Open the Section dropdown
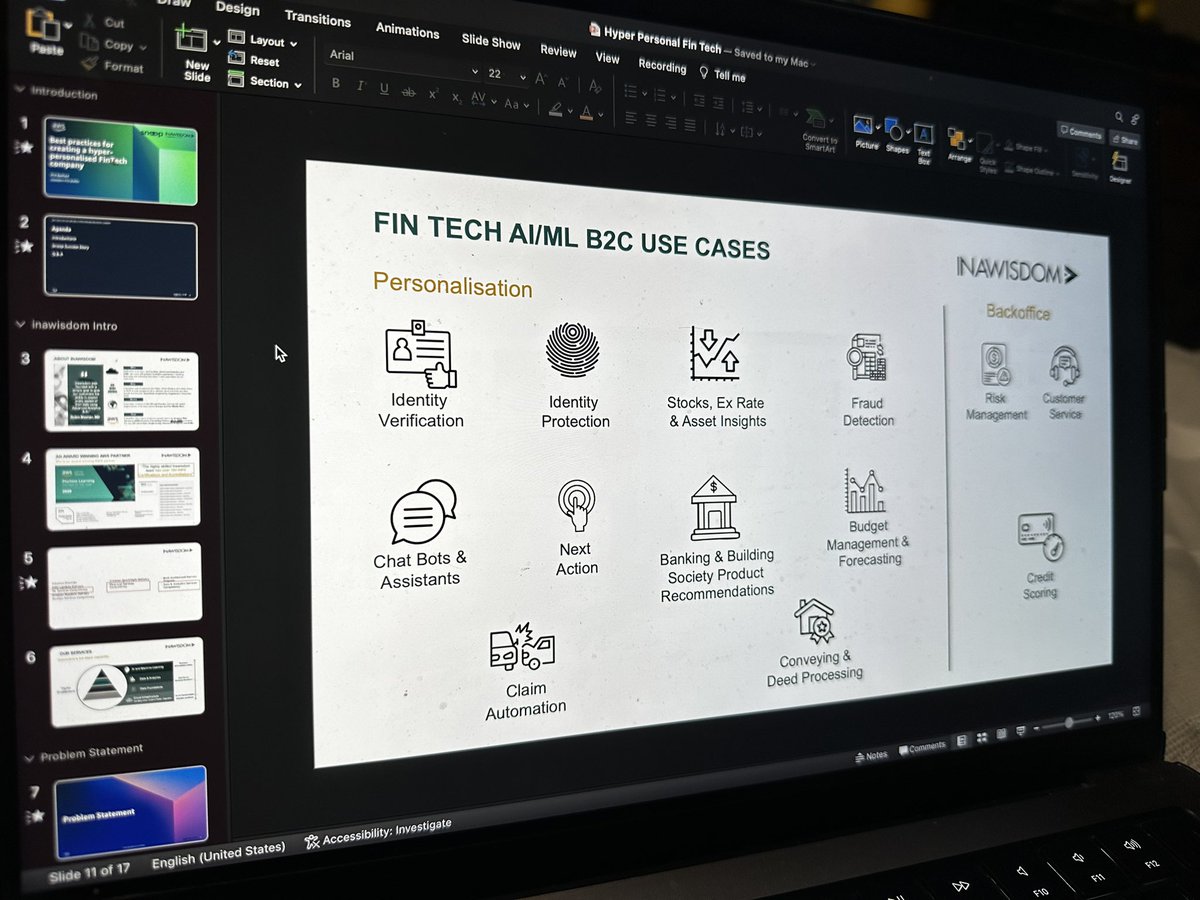The height and width of the screenshot is (900, 1200). tap(265, 82)
